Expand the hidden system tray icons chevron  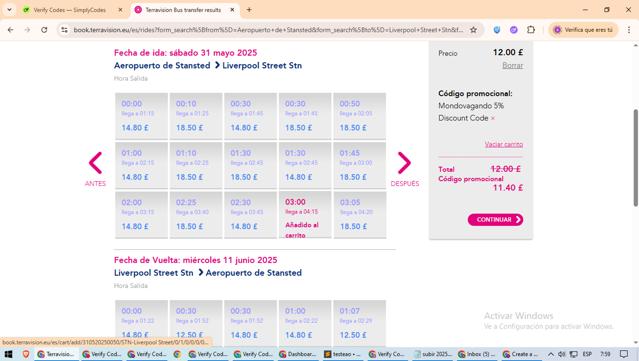click(551, 354)
